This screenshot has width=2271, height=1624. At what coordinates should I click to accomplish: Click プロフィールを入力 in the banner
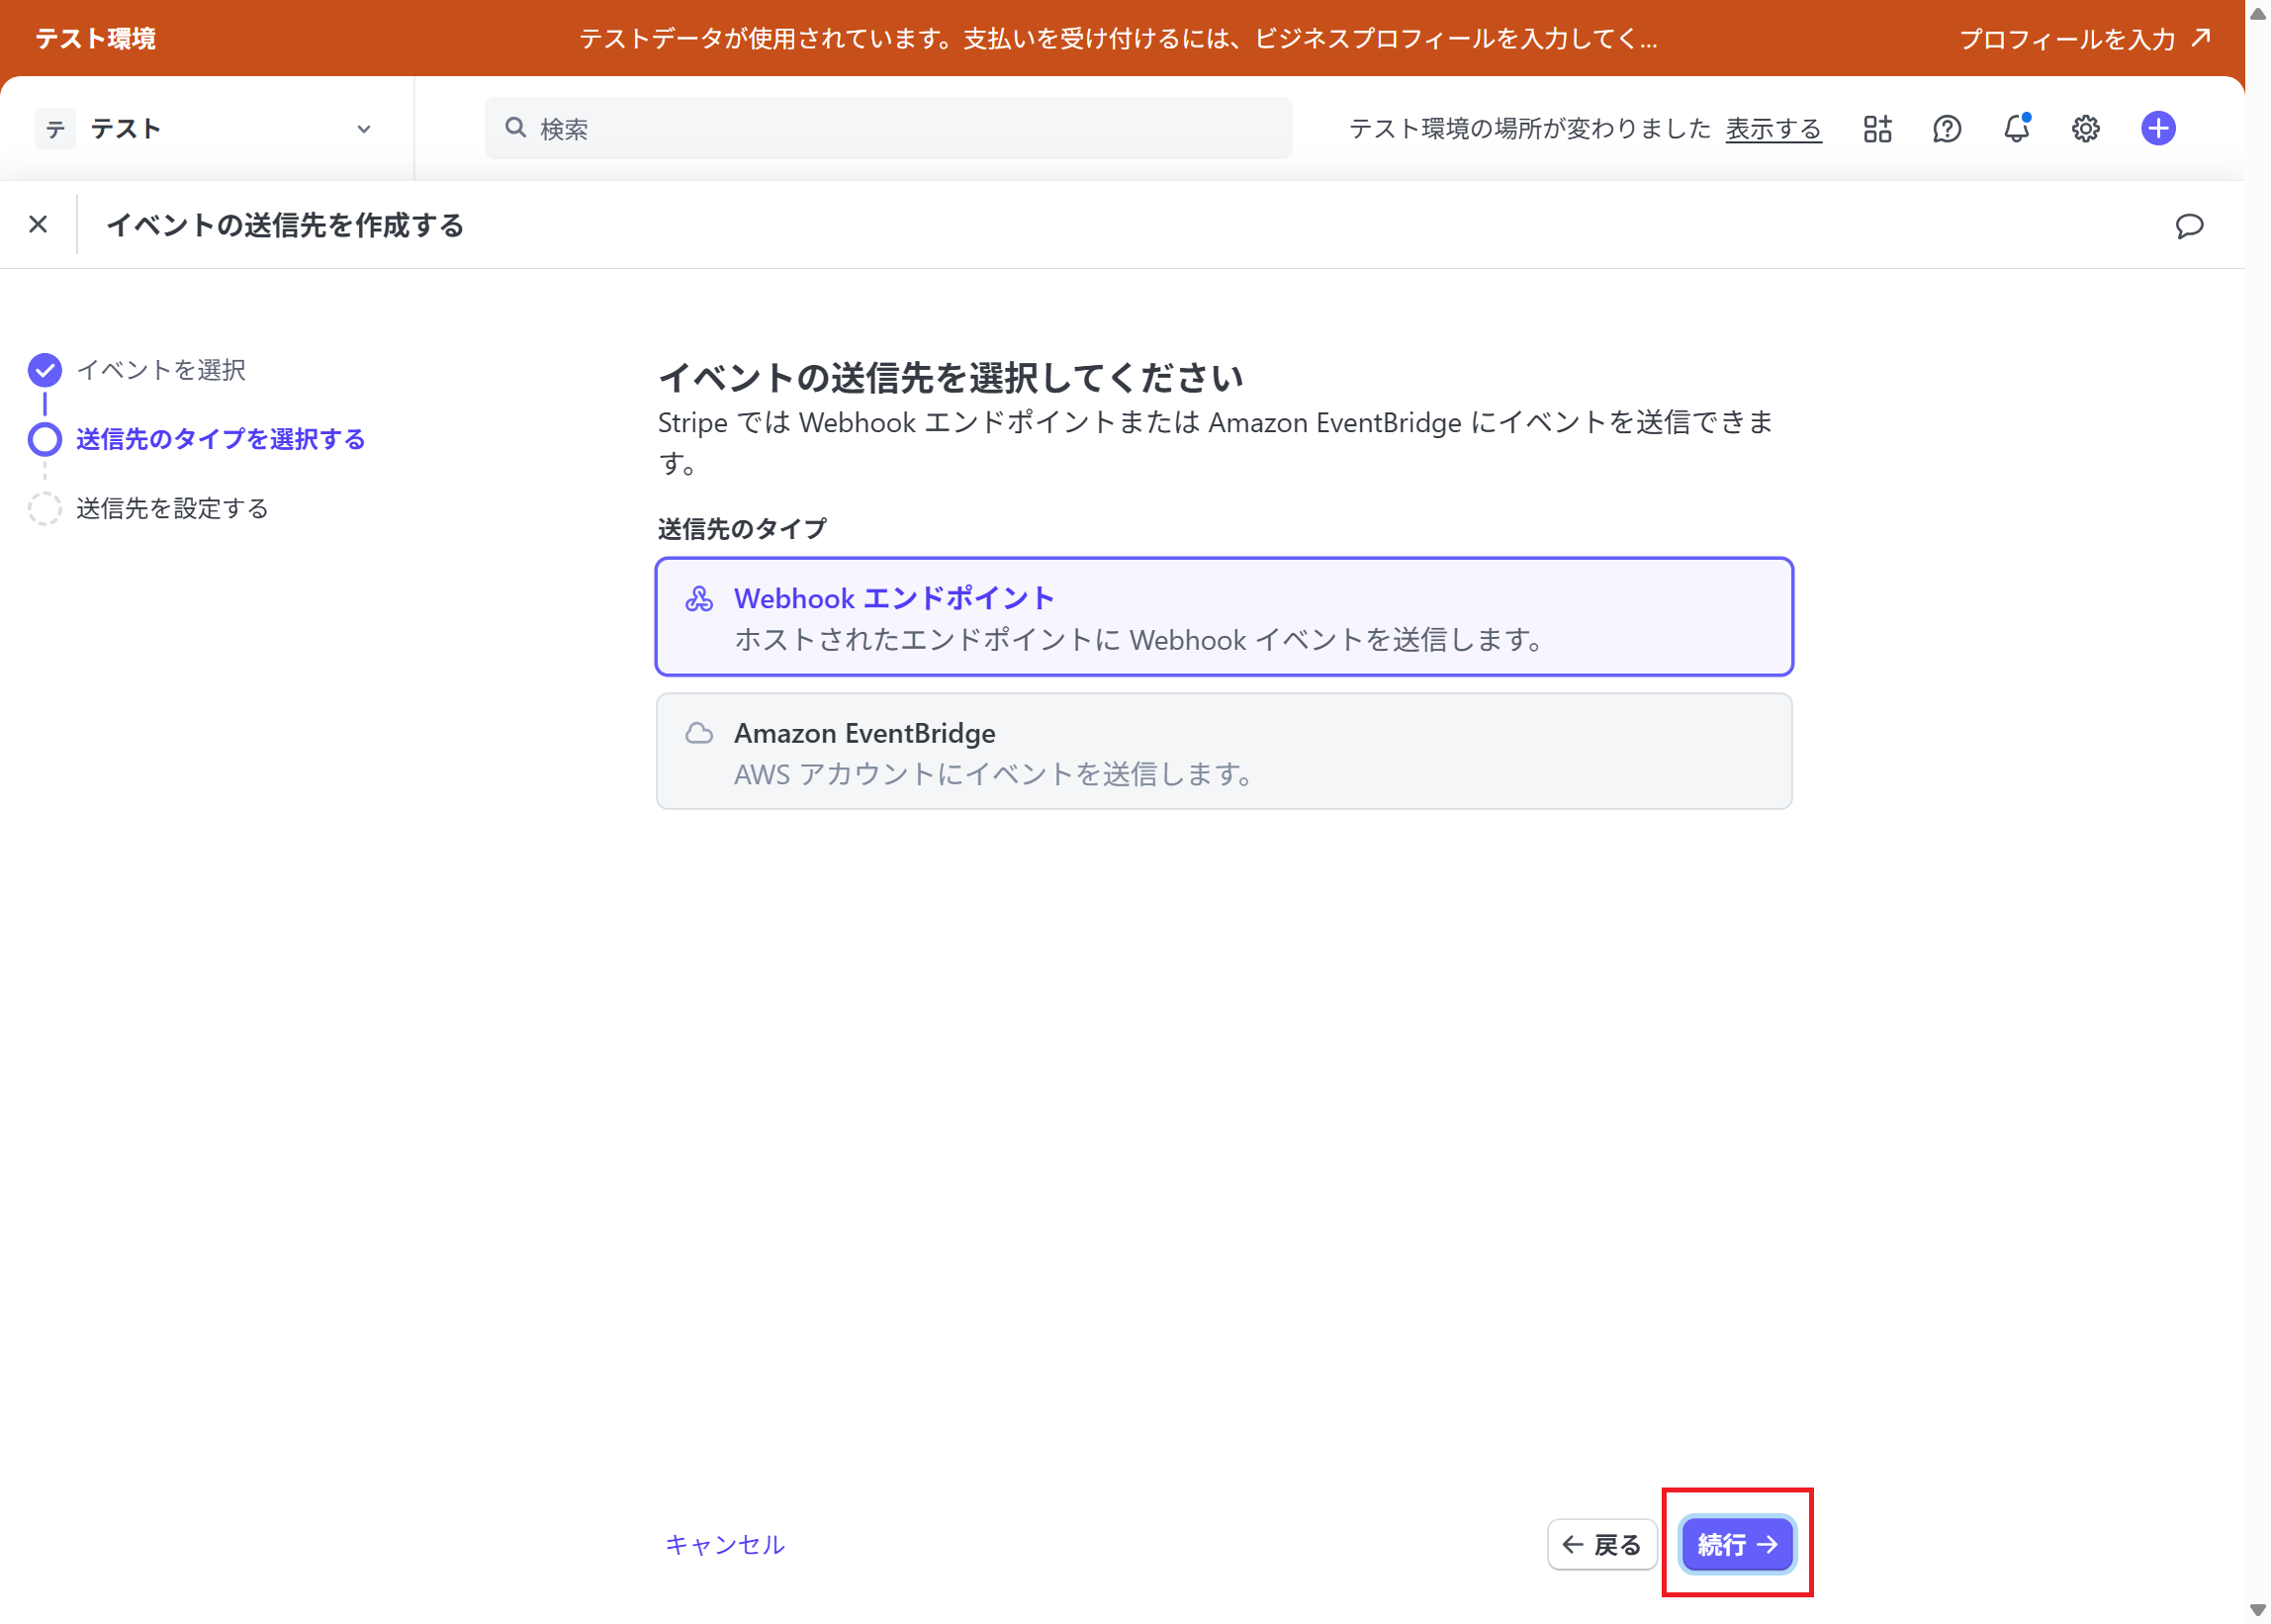(2083, 38)
